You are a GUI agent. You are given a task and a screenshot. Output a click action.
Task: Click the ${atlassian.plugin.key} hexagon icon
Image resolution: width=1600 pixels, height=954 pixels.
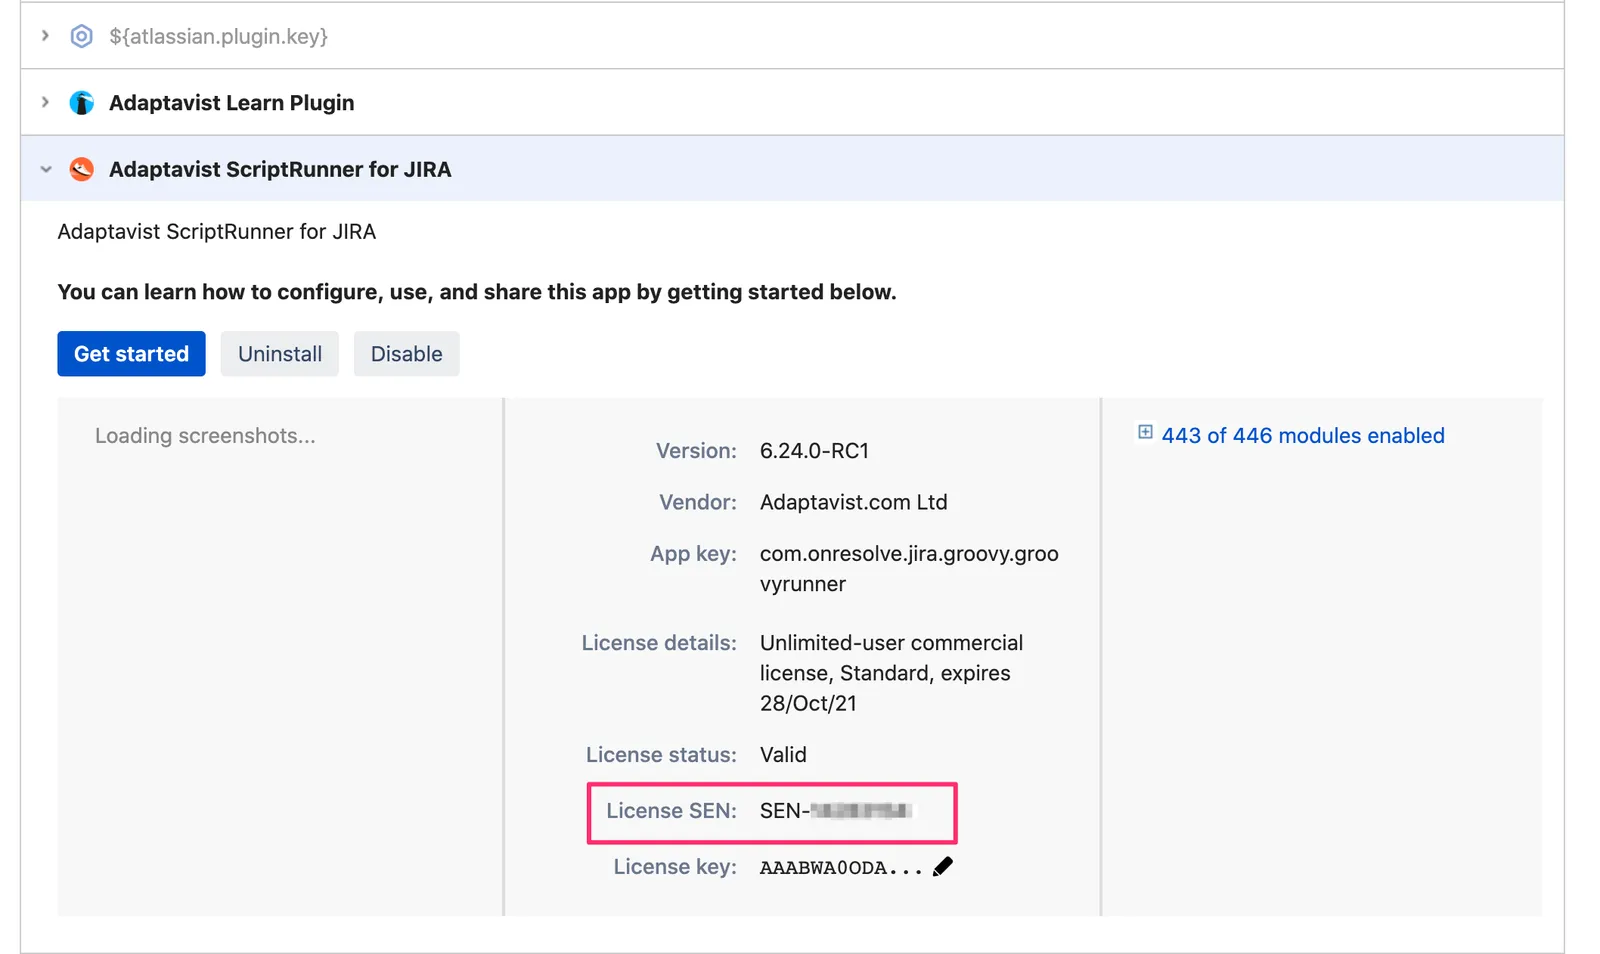[x=82, y=36]
